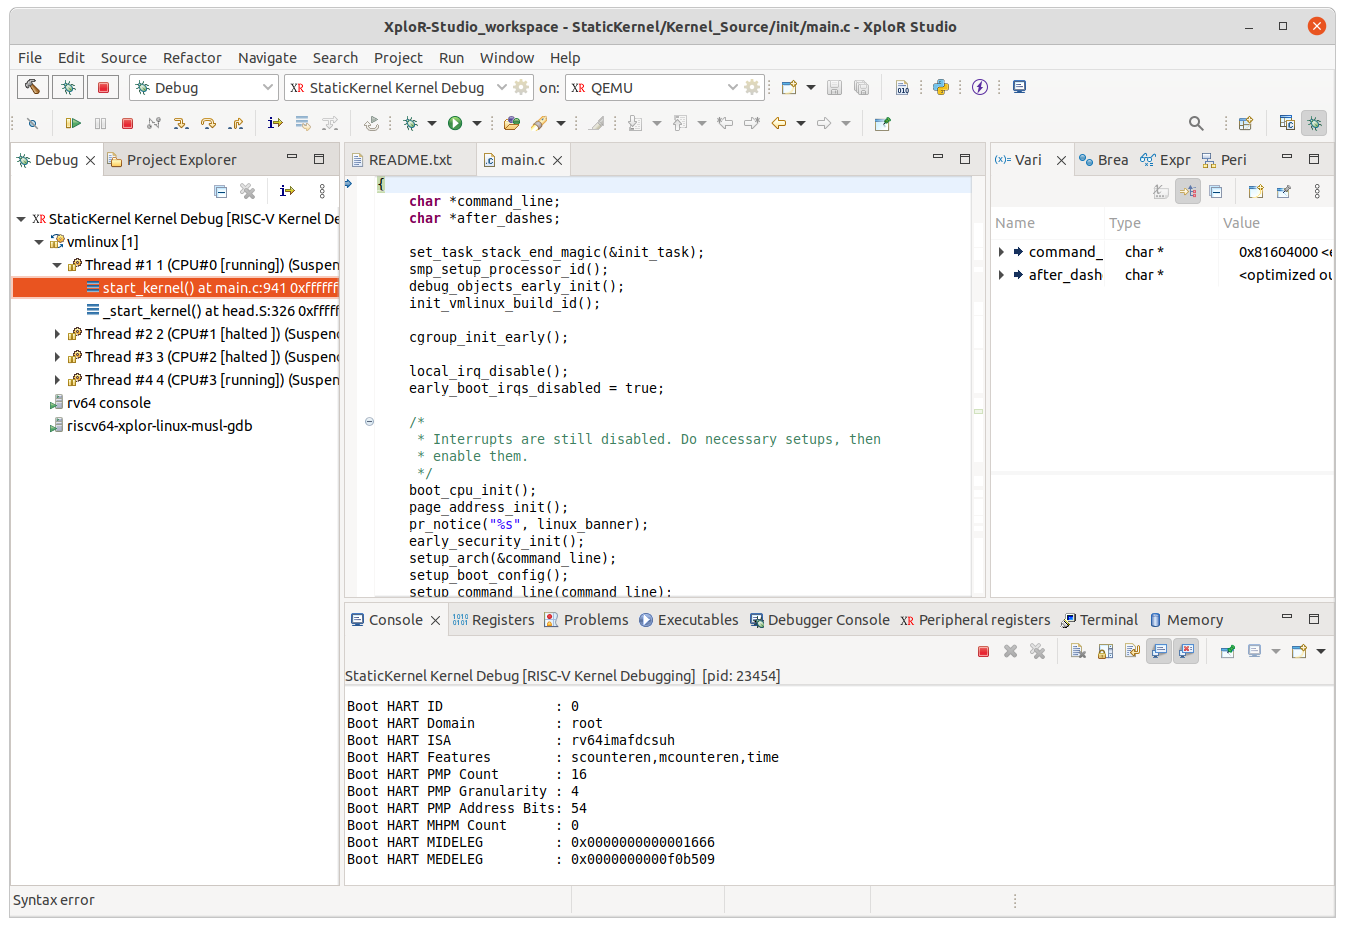Click the Pin Editor icon
The height and width of the screenshot is (927, 1345).
pos(882,124)
